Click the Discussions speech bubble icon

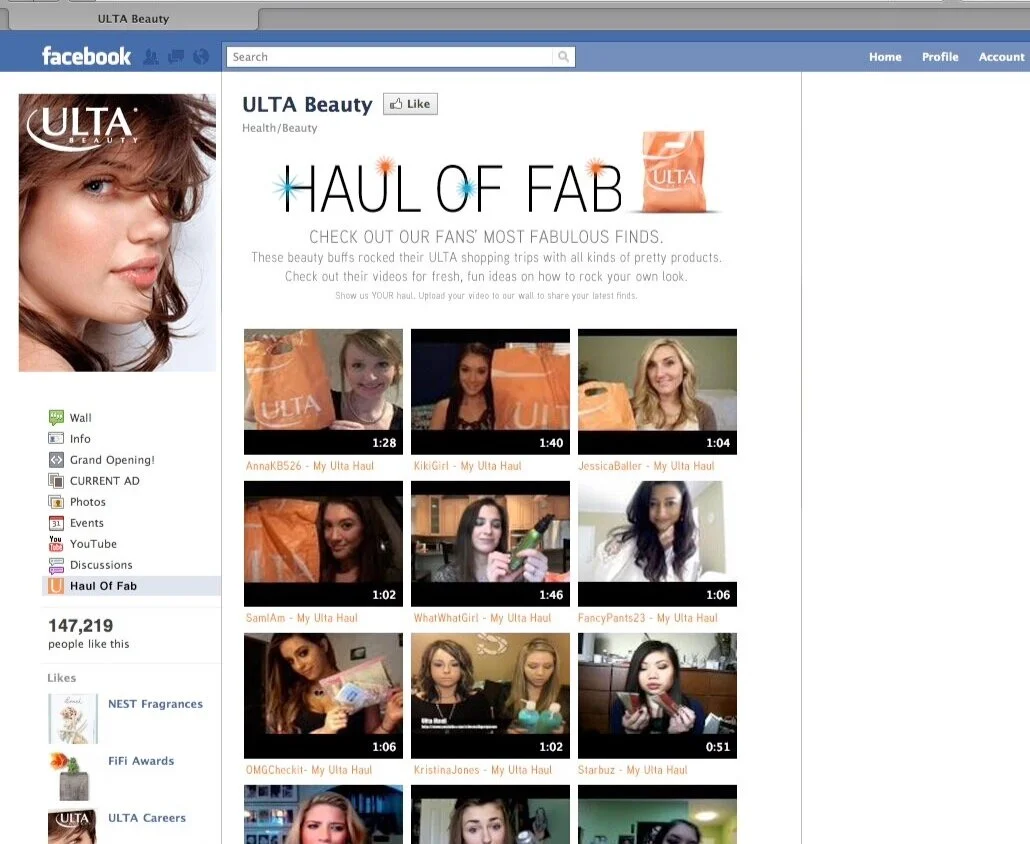[56, 565]
